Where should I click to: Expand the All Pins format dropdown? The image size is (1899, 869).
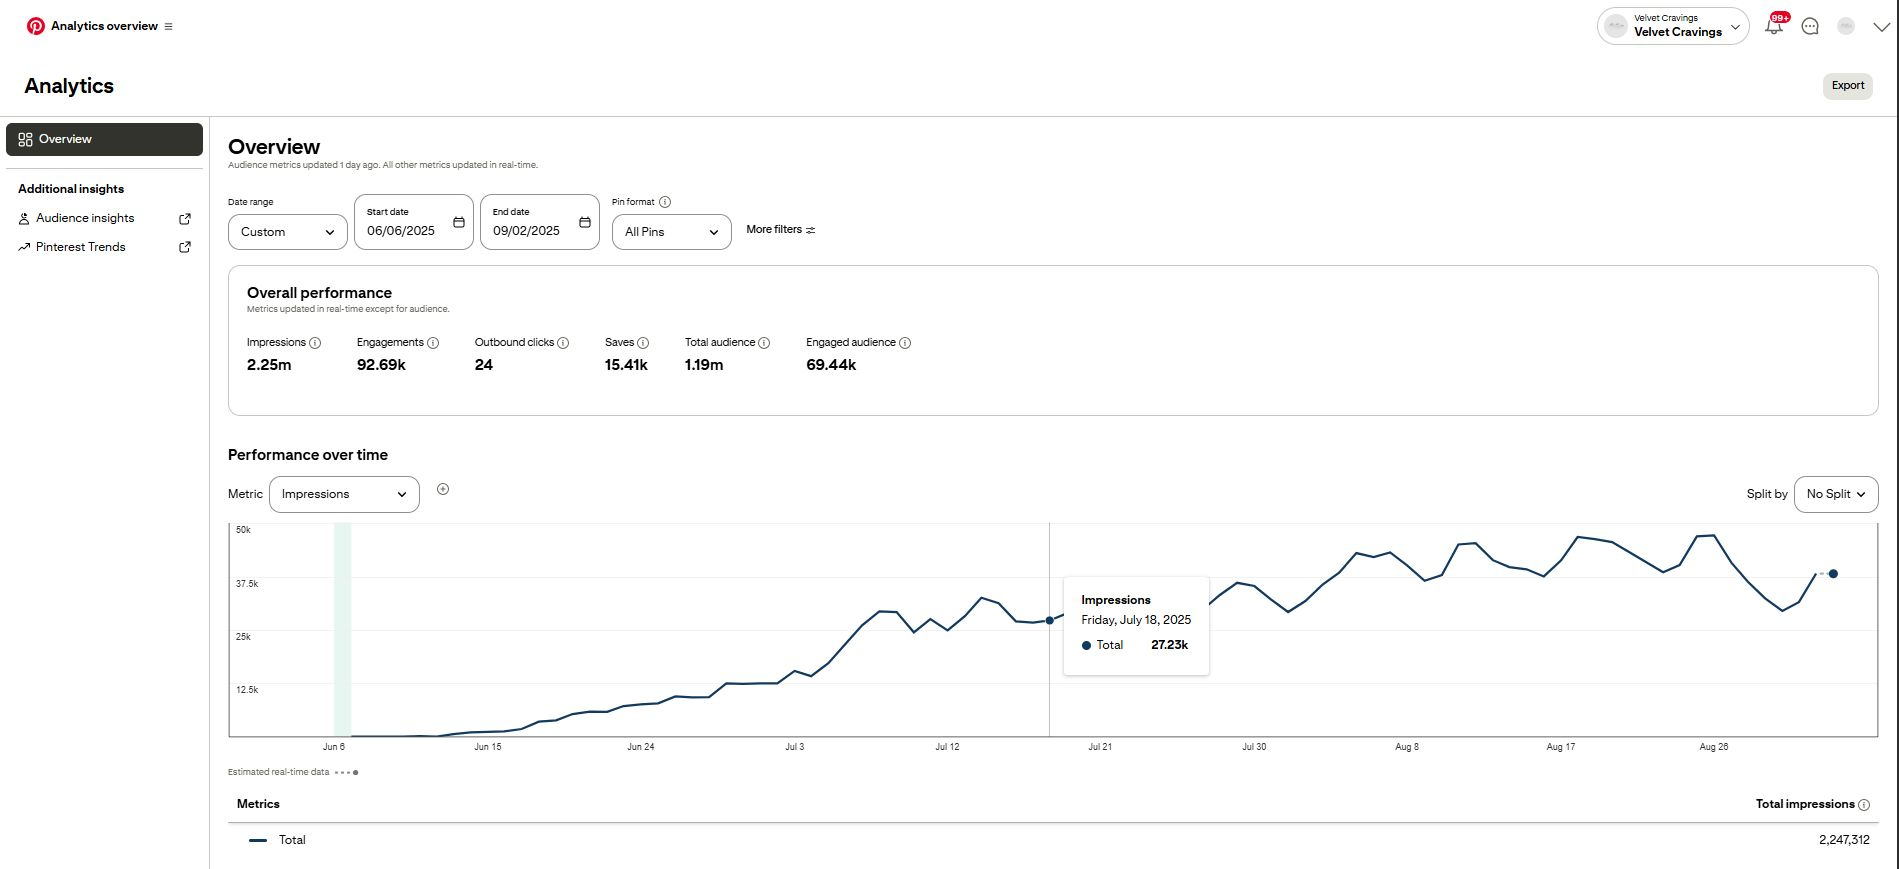click(x=671, y=232)
